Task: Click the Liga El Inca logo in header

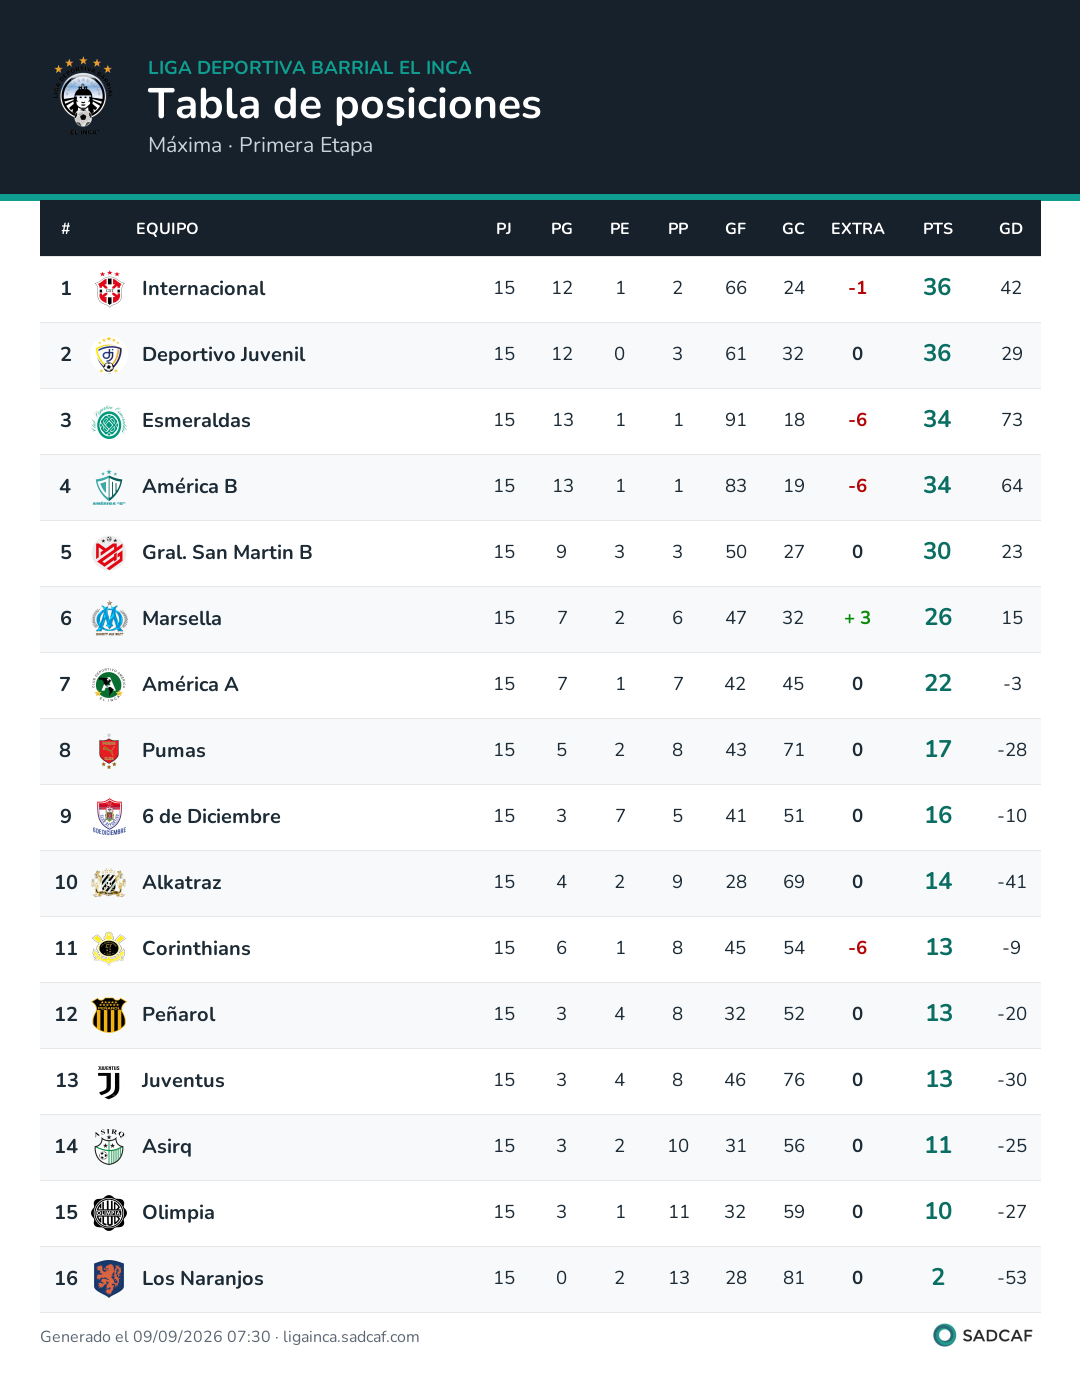Action: (x=83, y=96)
